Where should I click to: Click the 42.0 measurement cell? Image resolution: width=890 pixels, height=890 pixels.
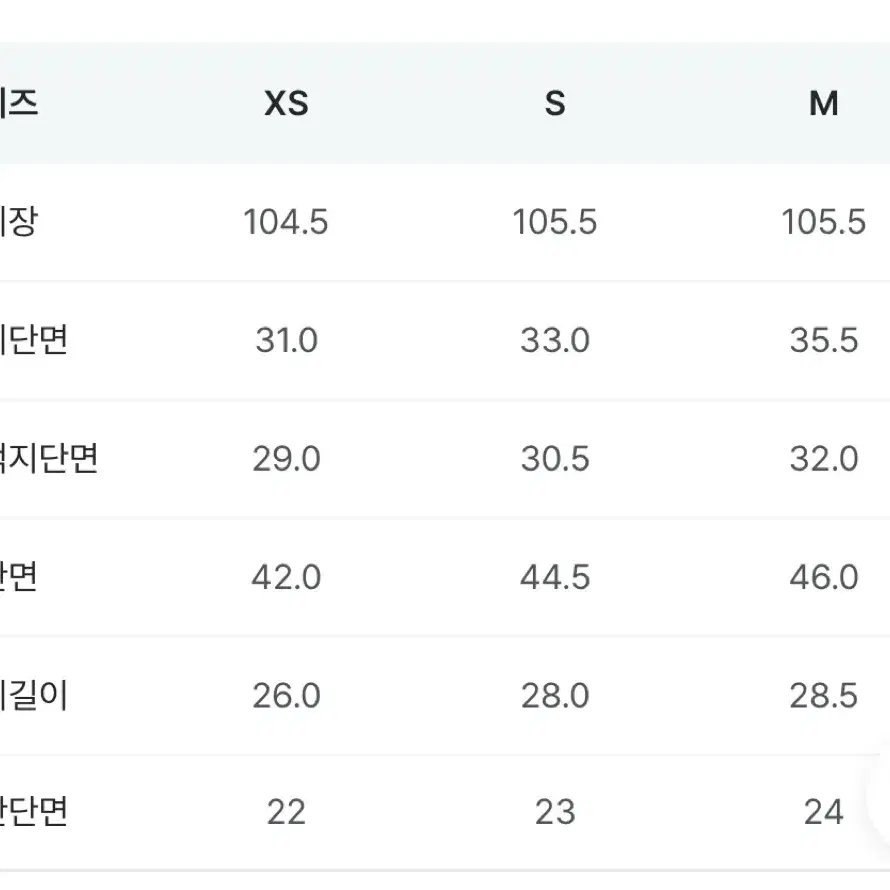coord(286,577)
